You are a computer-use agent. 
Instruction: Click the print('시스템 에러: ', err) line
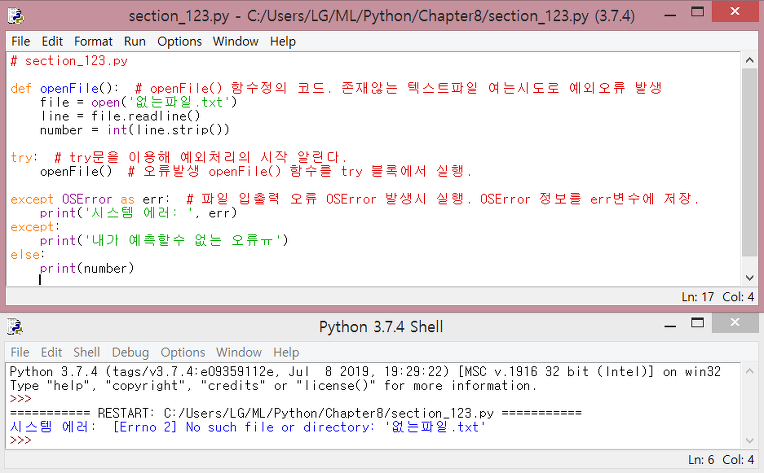(138, 213)
